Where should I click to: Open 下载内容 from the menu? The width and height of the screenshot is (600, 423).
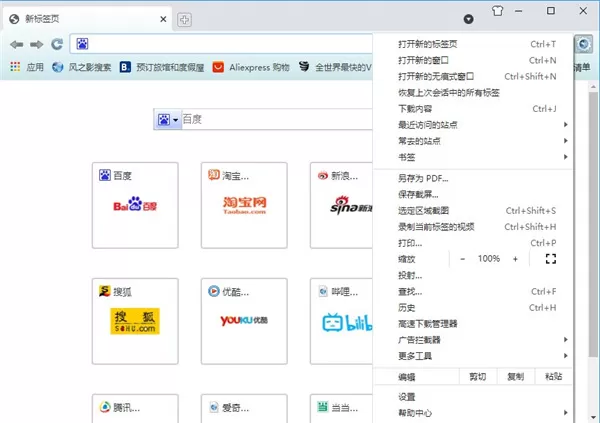point(473,109)
